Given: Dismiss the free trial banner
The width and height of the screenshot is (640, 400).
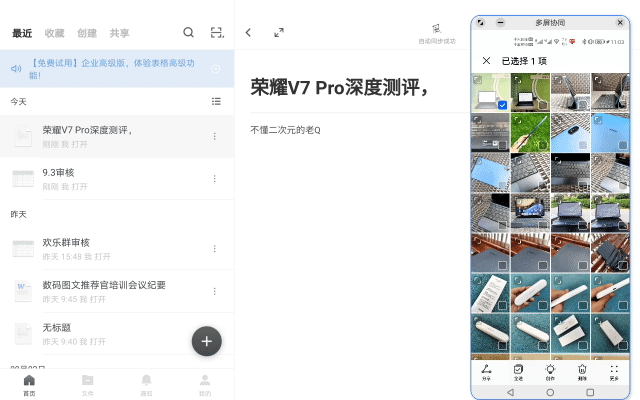Looking at the screenshot, I should click(x=216, y=69).
